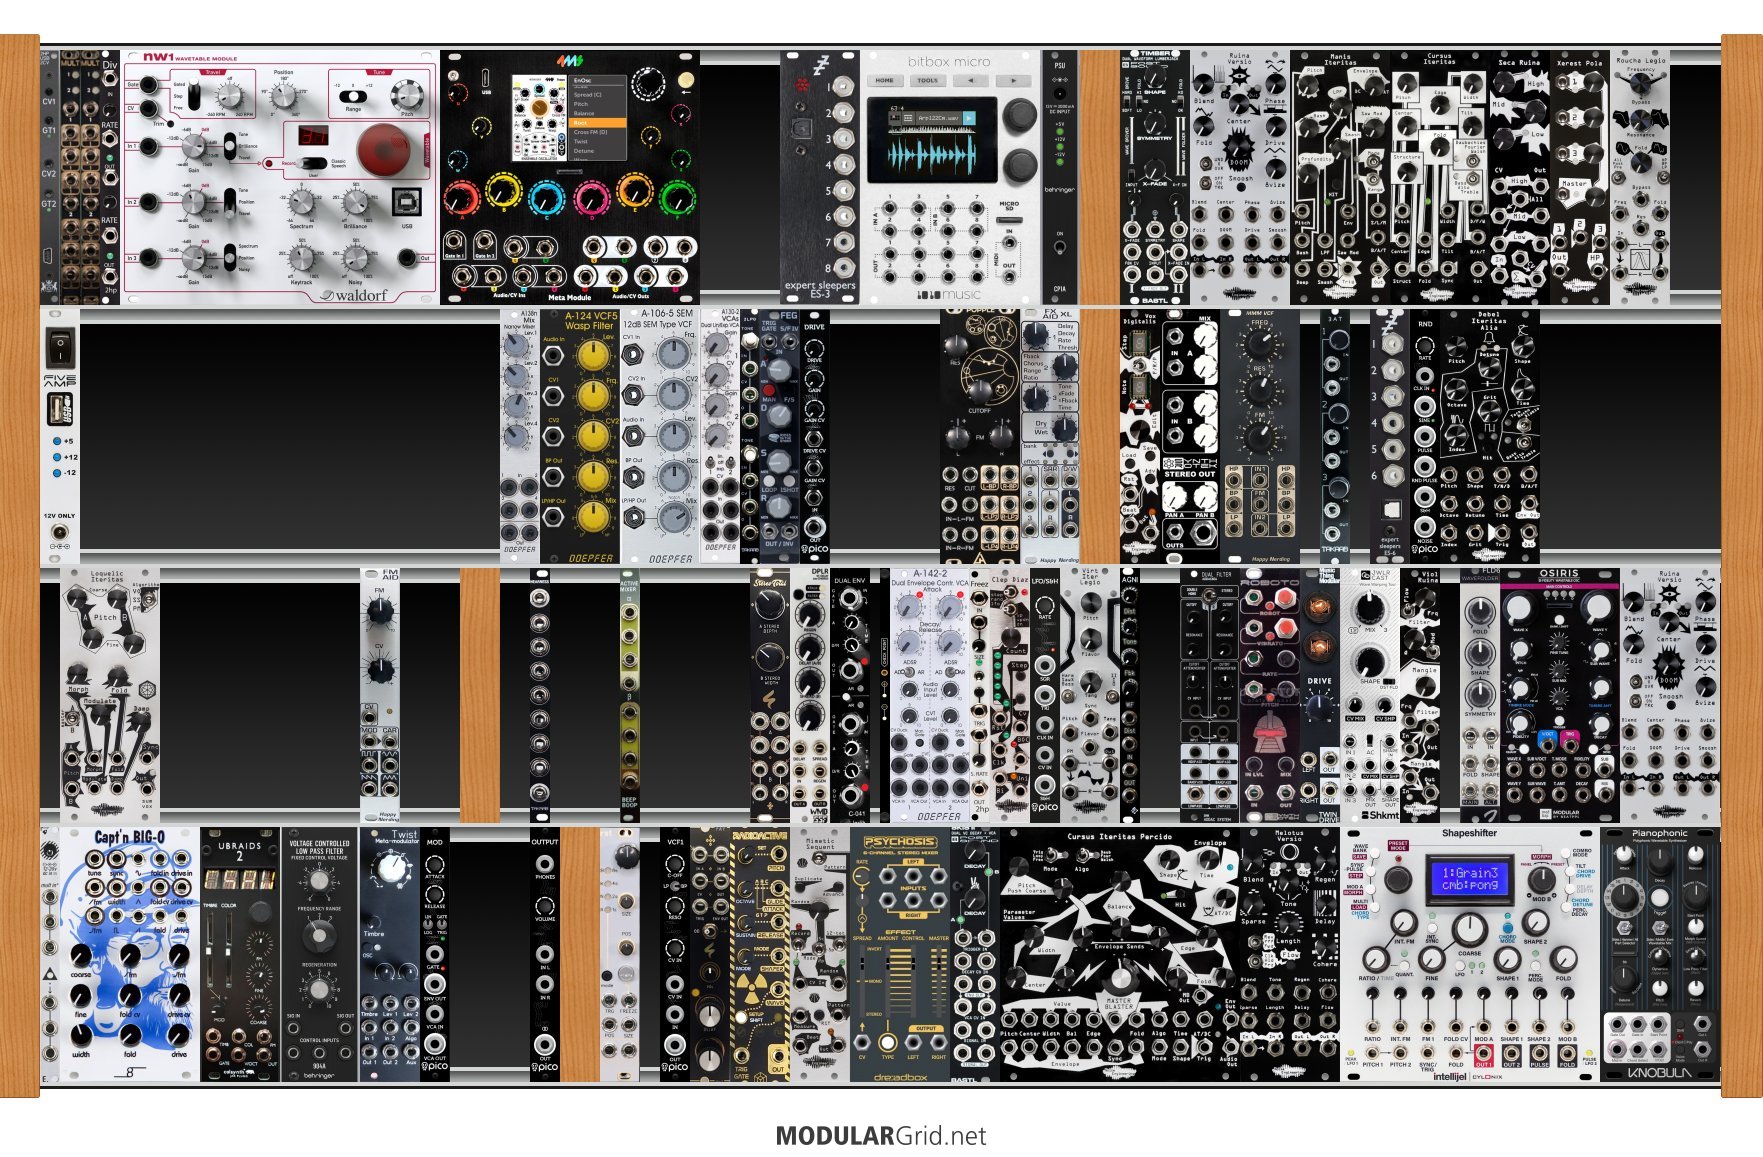Select the Roucha Legio module

pyautogui.click(x=1641, y=178)
